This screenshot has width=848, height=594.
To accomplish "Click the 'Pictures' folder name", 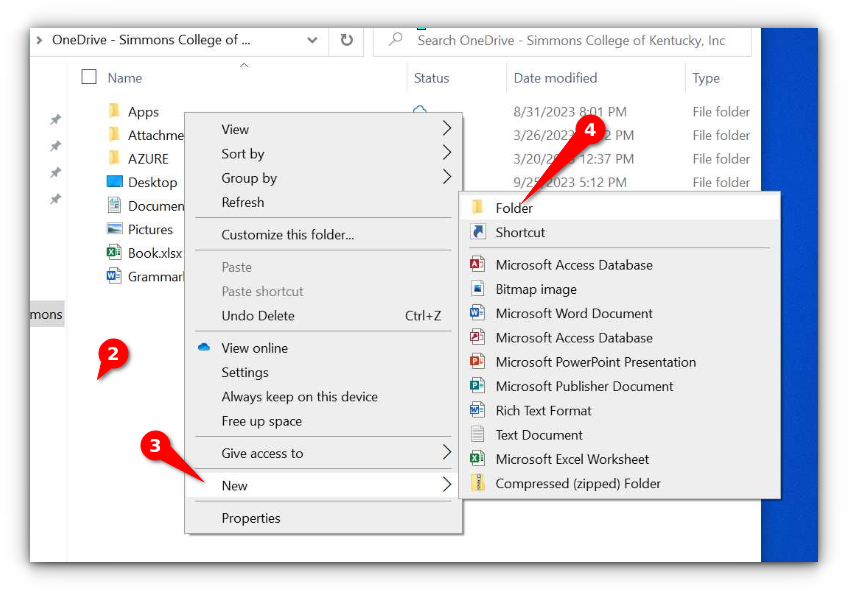I will tap(150, 229).
